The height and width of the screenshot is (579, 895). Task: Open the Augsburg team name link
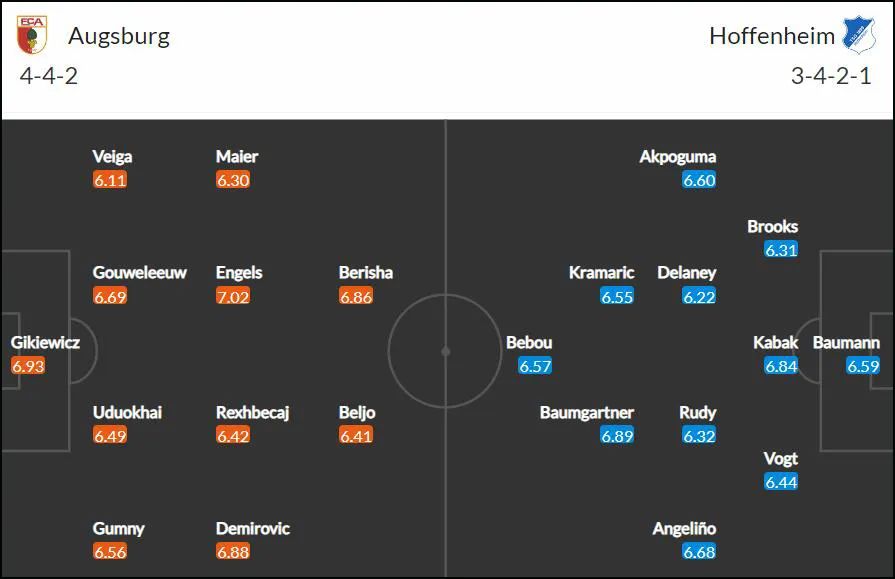point(119,36)
